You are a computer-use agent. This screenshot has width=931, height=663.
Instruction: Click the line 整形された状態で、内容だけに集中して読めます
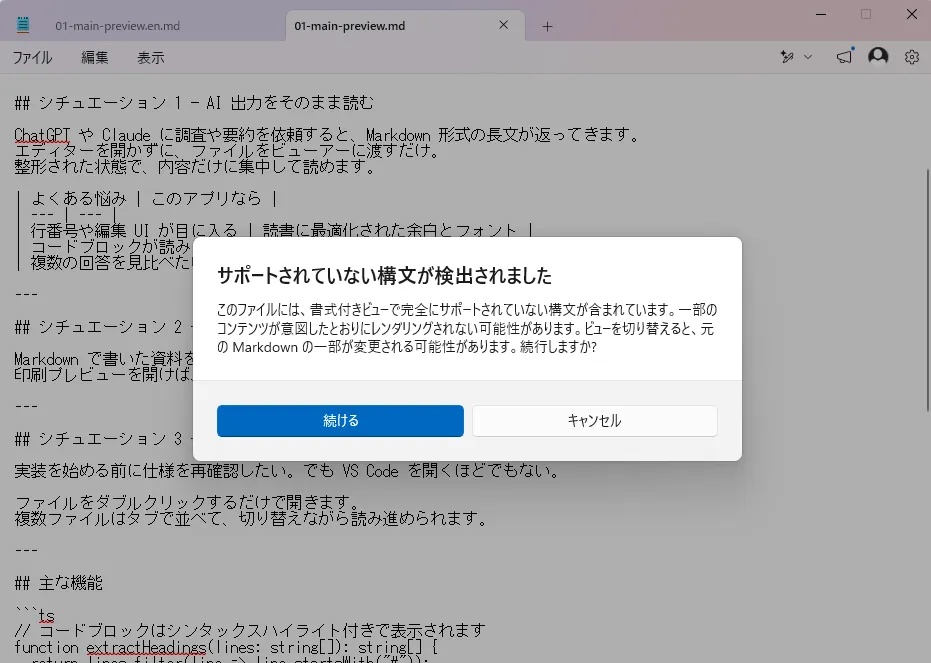point(195,167)
